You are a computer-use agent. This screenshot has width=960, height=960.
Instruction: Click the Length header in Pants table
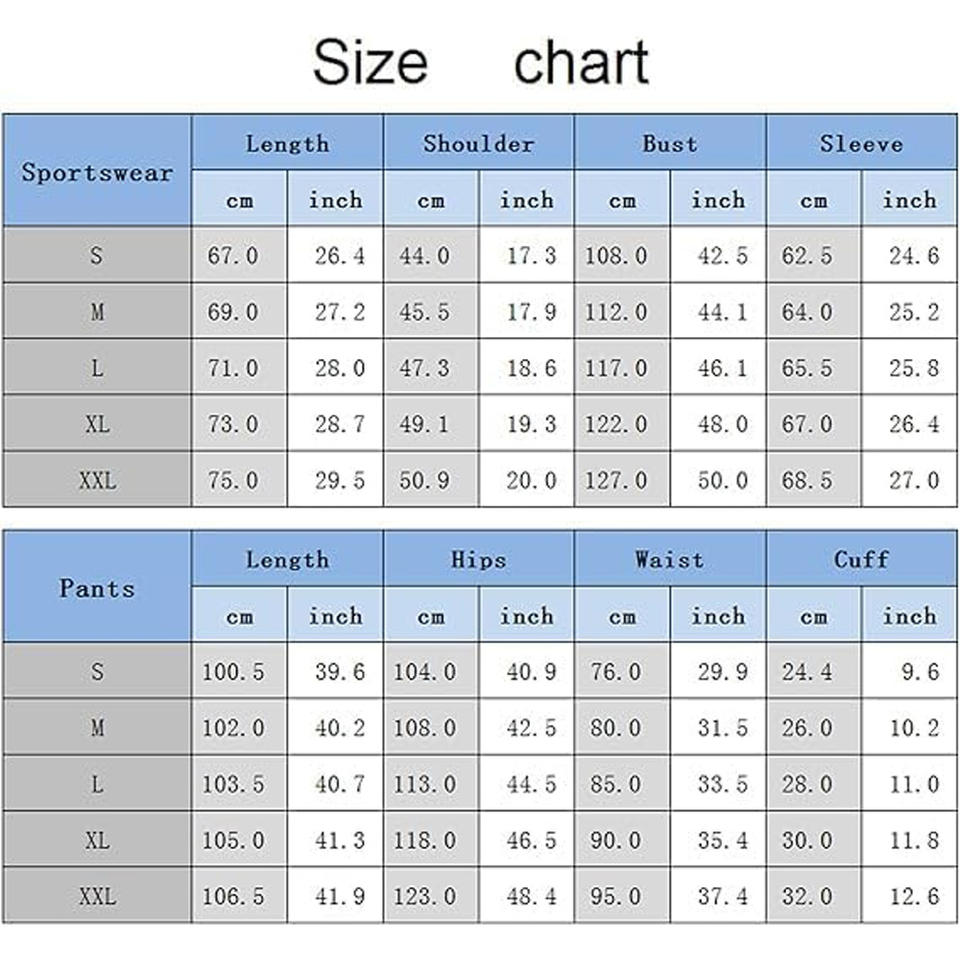287,560
